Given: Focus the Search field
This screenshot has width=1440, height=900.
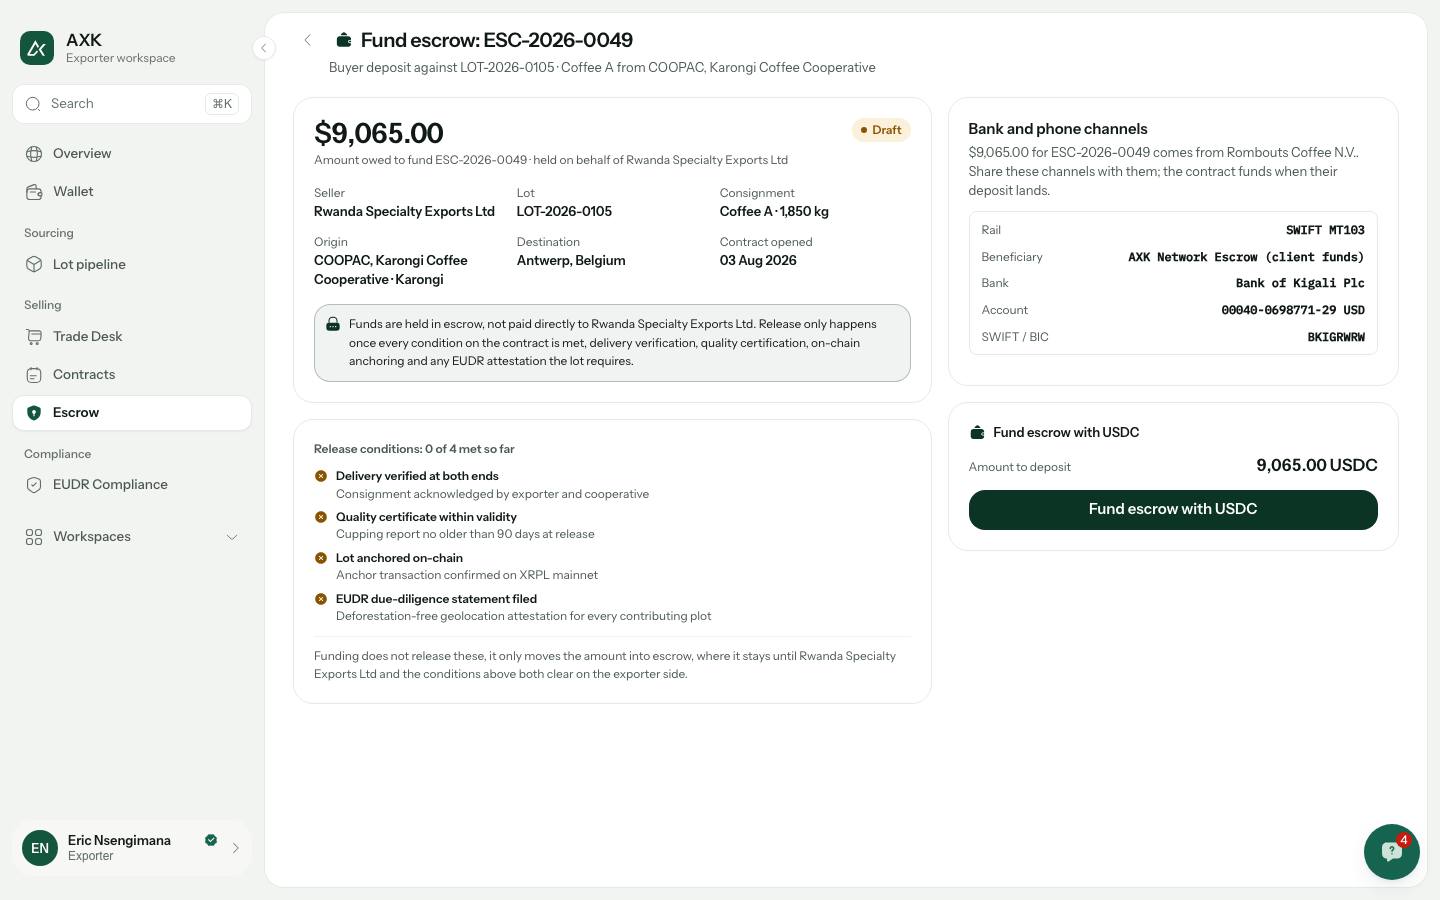Looking at the screenshot, I should click(x=132, y=104).
